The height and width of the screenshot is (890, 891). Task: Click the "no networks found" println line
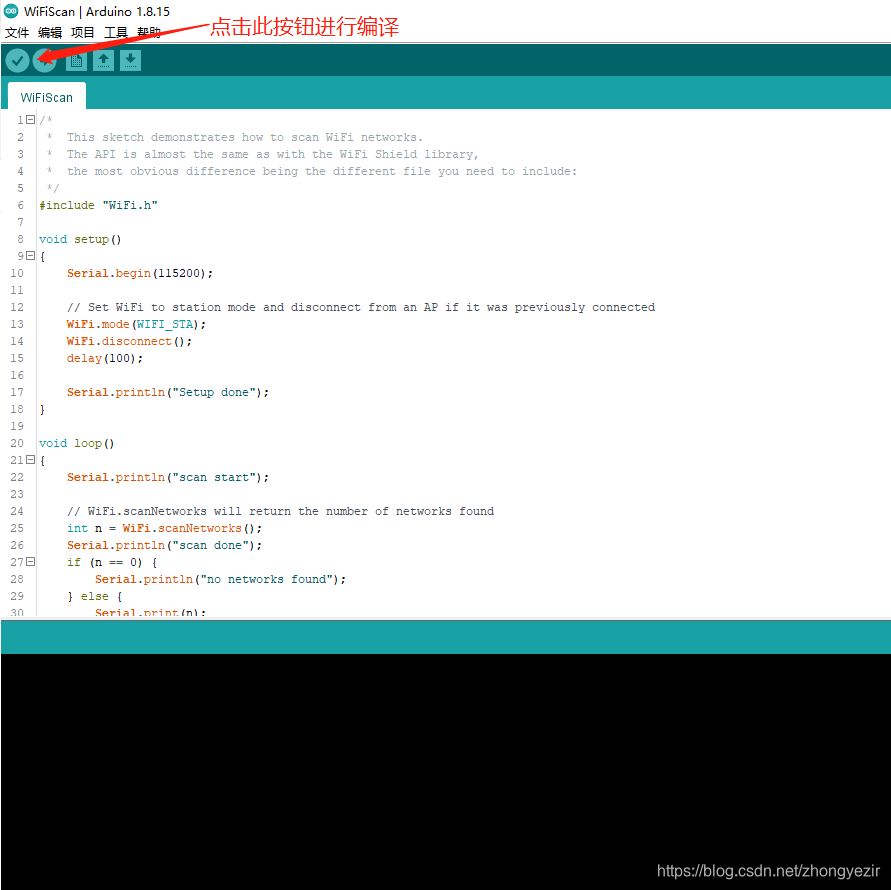(x=220, y=579)
